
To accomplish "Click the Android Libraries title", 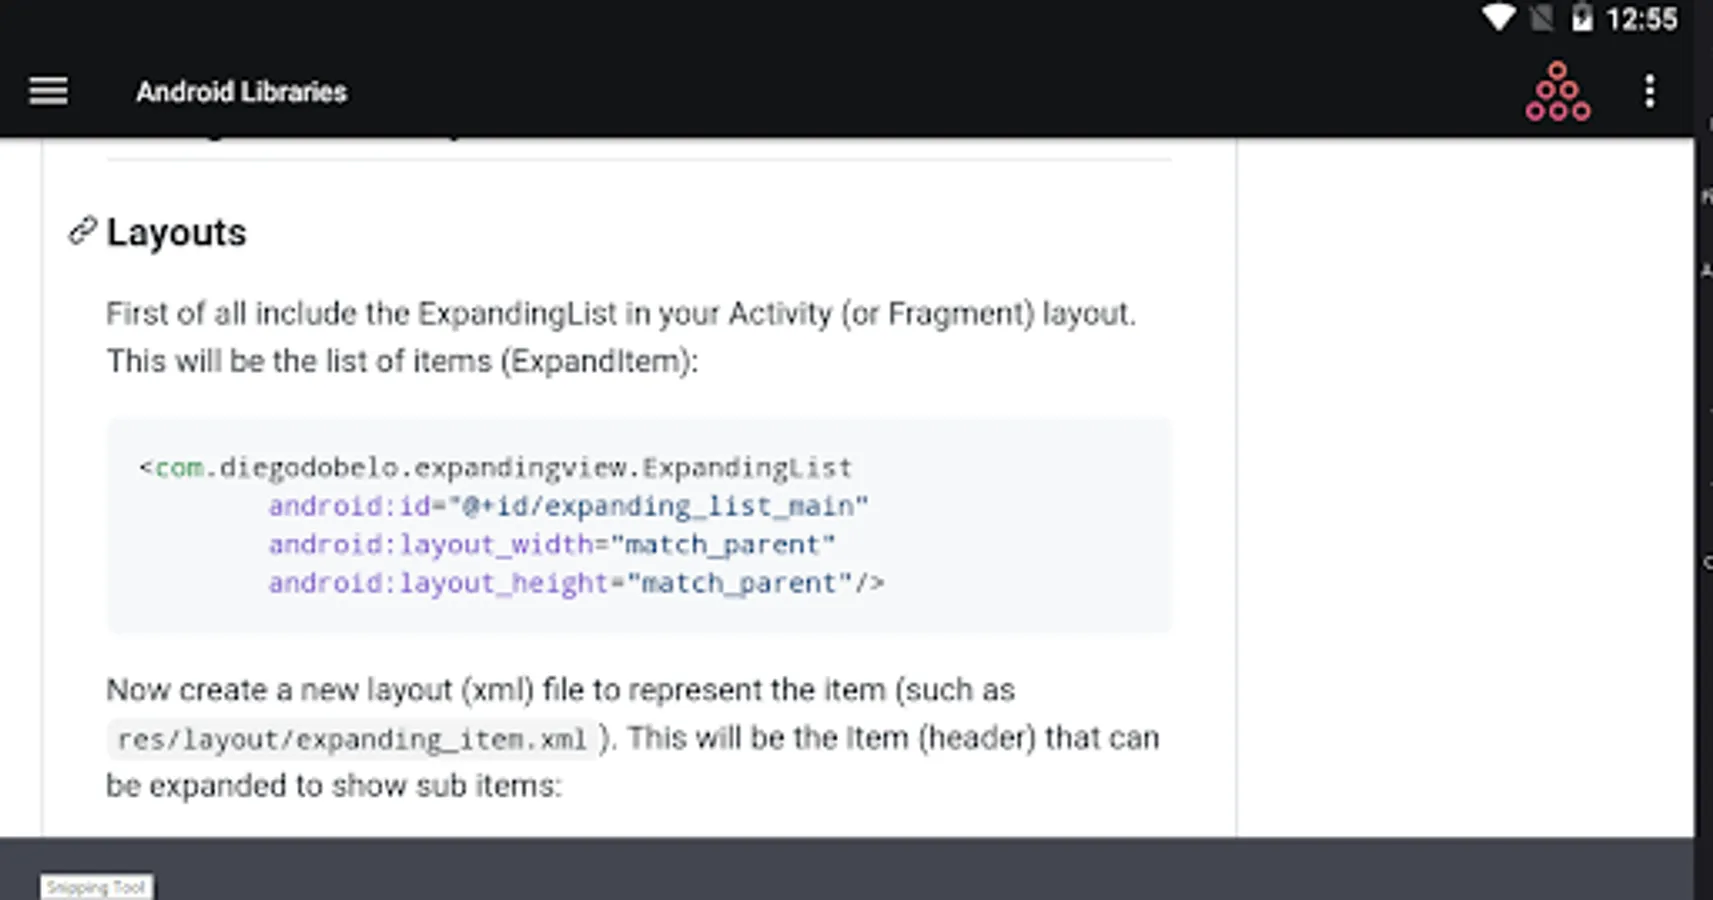I will pos(241,92).
